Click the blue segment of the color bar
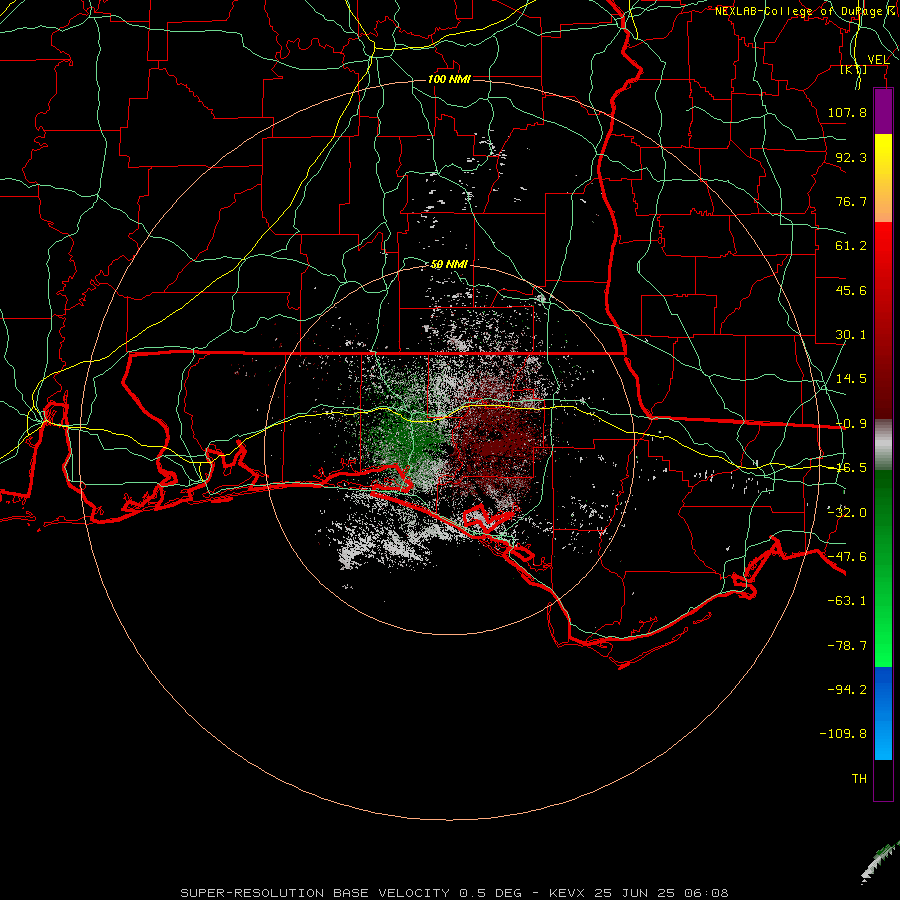The image size is (900, 900). [x=883, y=713]
